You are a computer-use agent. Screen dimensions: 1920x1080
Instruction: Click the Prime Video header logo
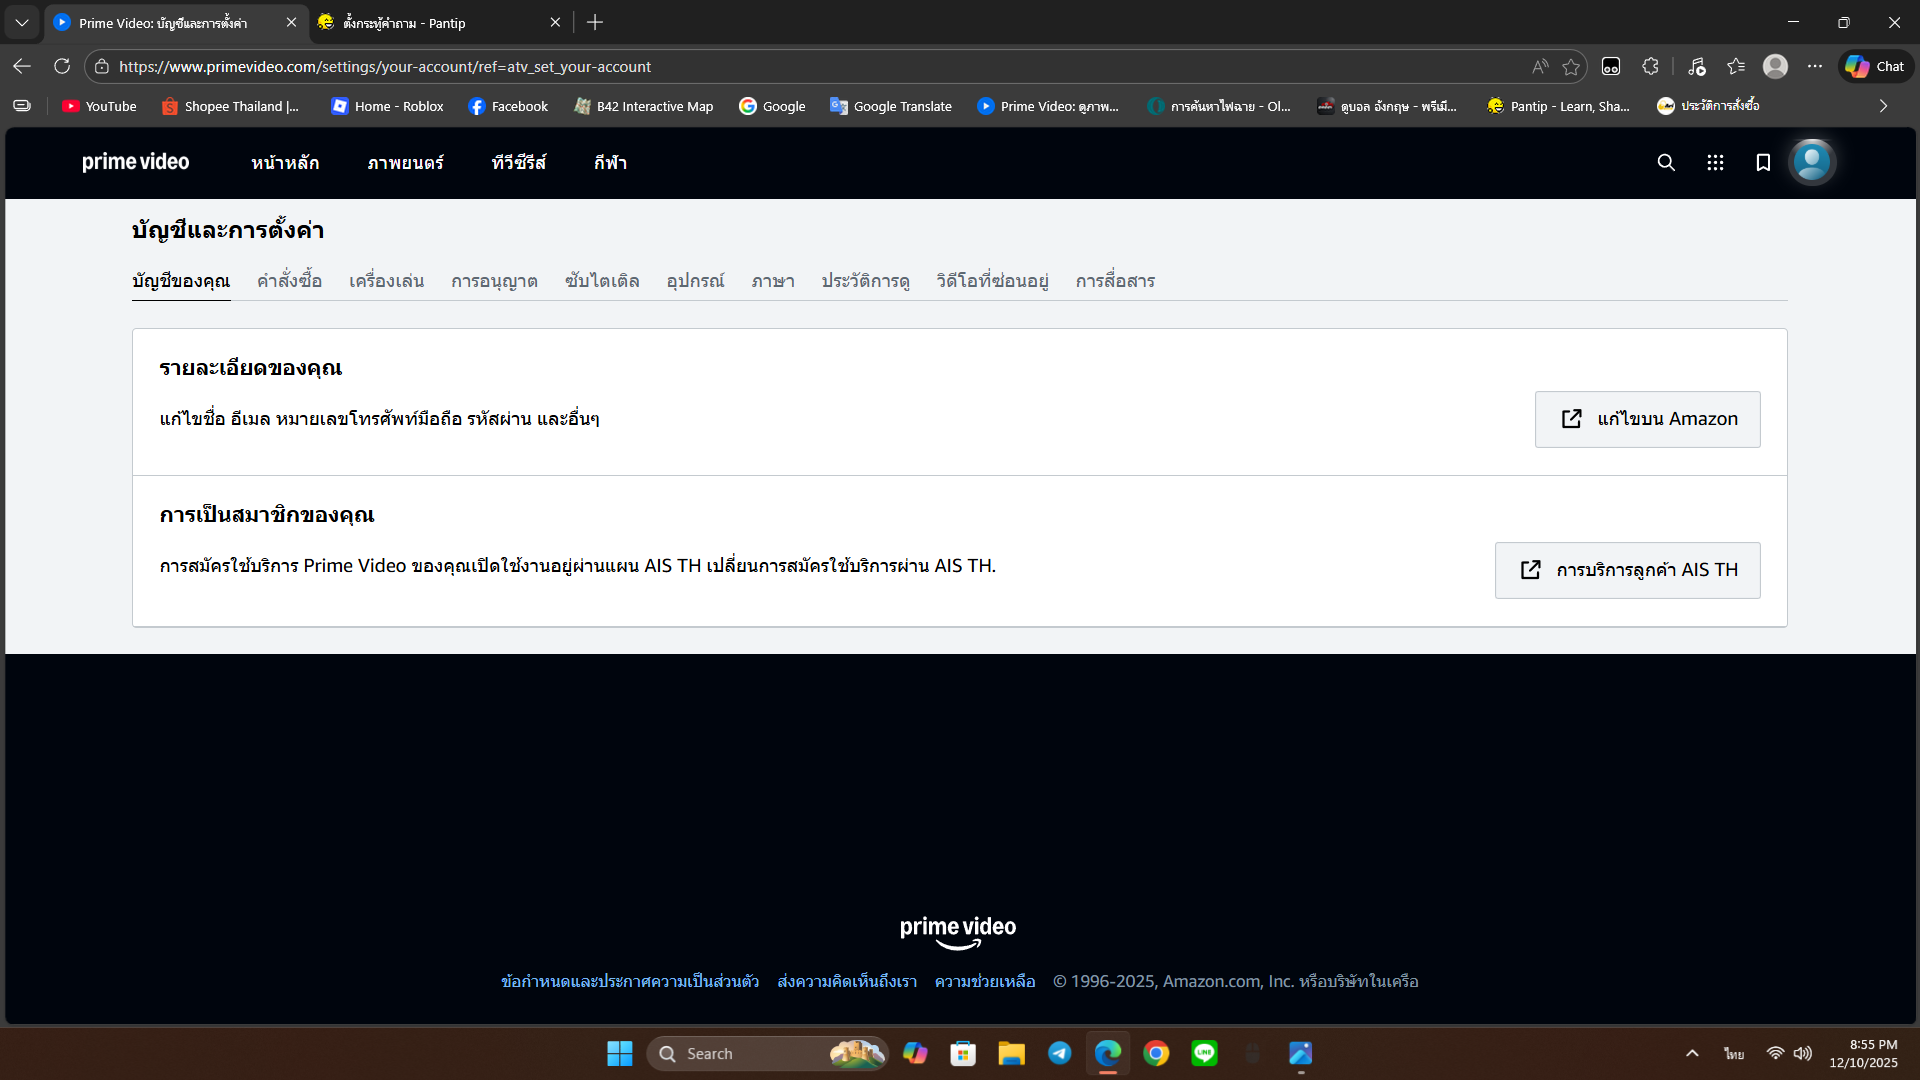[135, 162]
